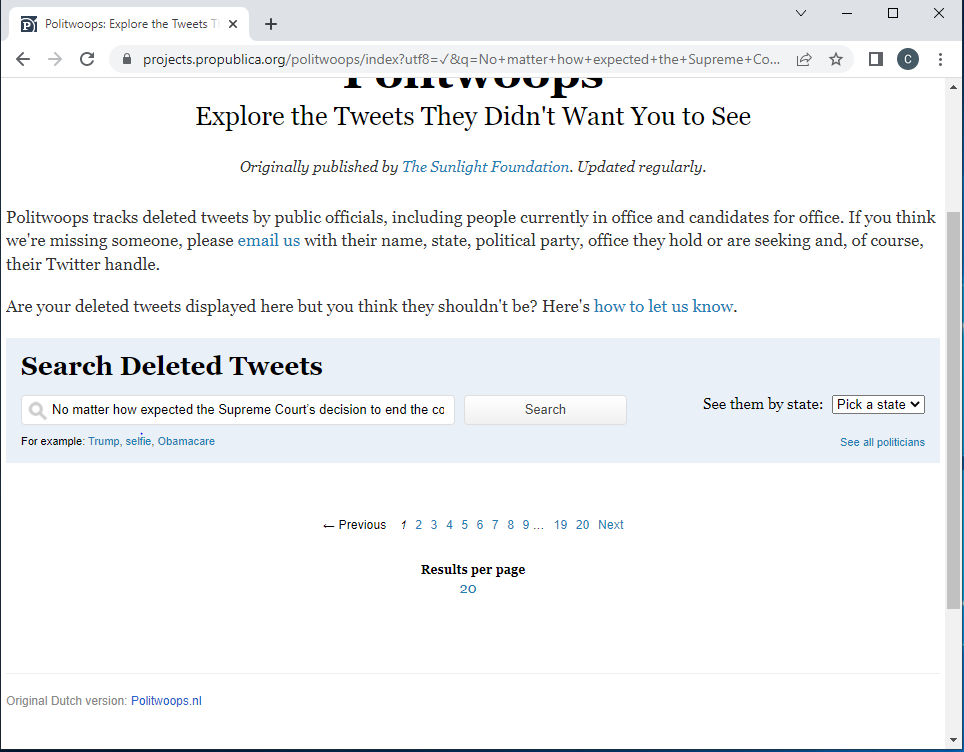Go to results page 20
This screenshot has width=964, height=752.
pos(582,524)
